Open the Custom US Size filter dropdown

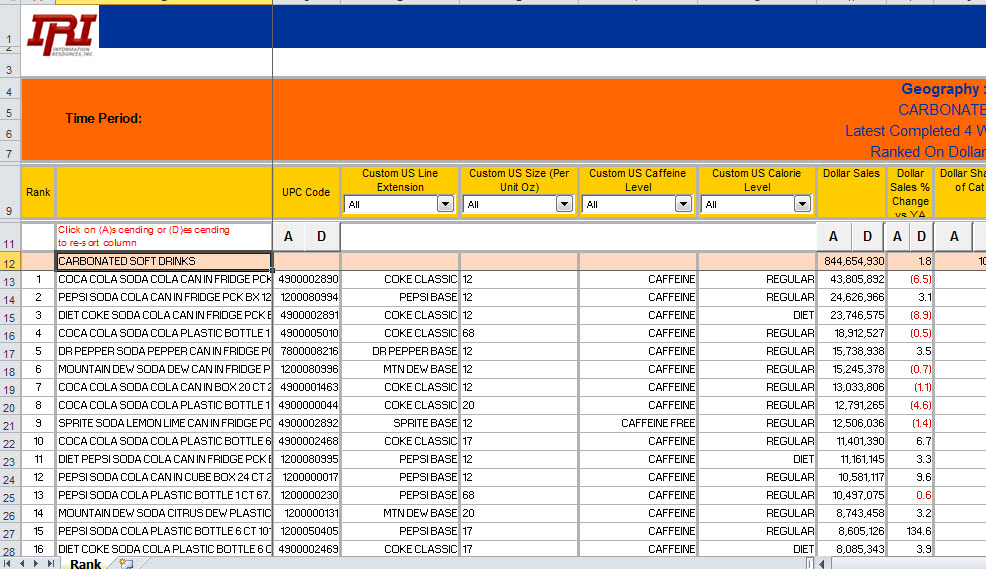point(564,204)
